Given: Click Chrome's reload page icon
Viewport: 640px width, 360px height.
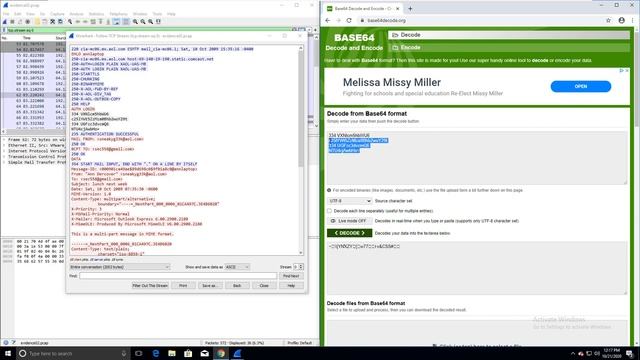Looking at the screenshot, I should 349,20.
